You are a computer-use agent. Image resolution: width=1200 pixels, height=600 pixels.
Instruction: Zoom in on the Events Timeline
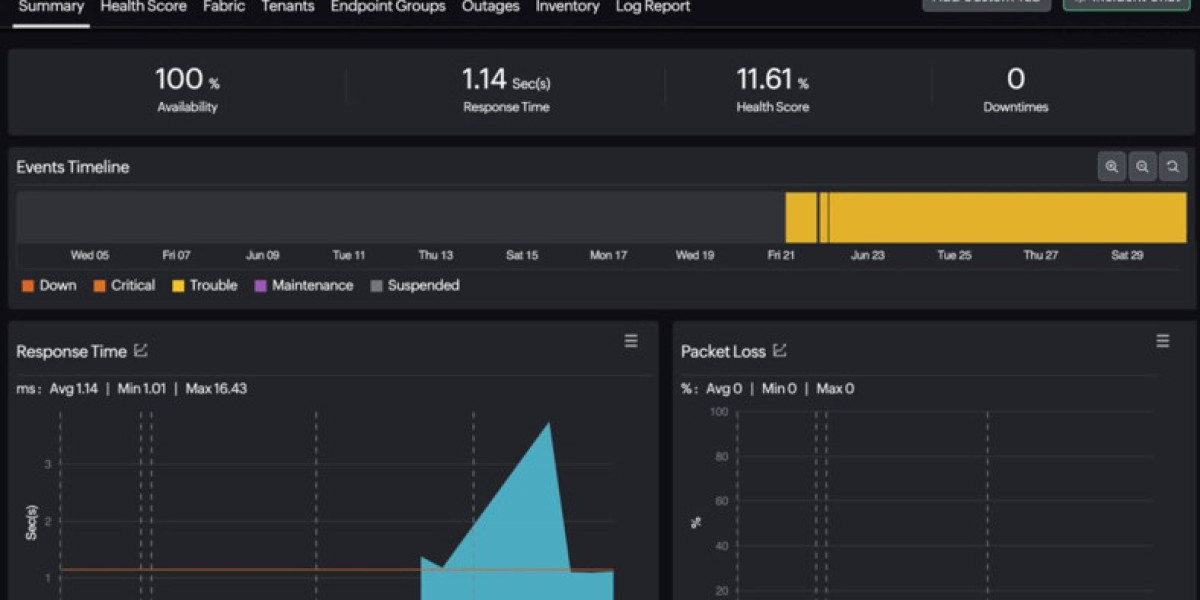(1111, 167)
